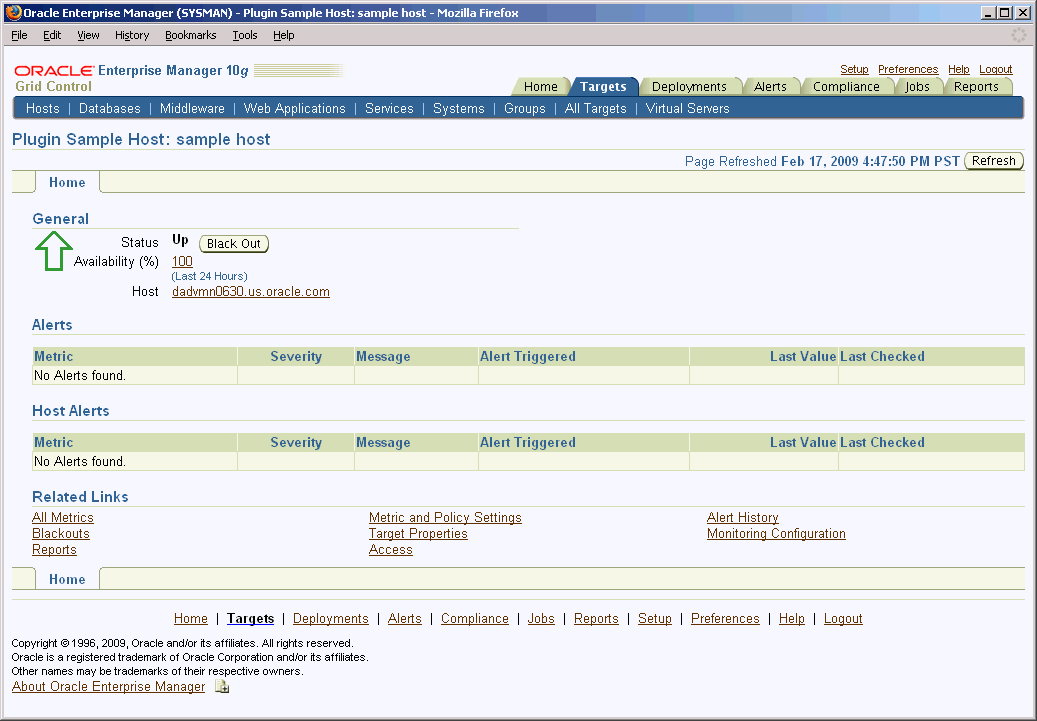The width and height of the screenshot is (1037, 721).
Task: Open the Jobs tab
Action: pyautogui.click(x=917, y=87)
